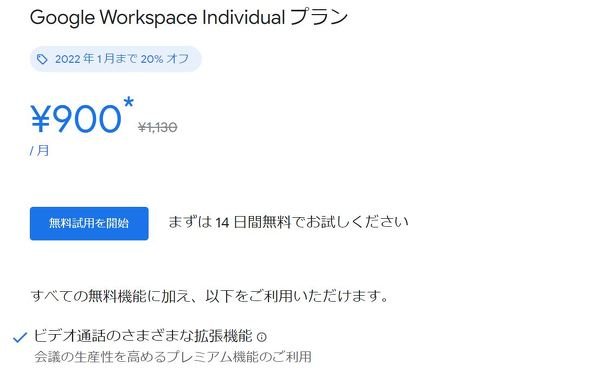The image size is (590, 372).
Task: Click the 無料試用を開始 button
Action: (89, 223)
